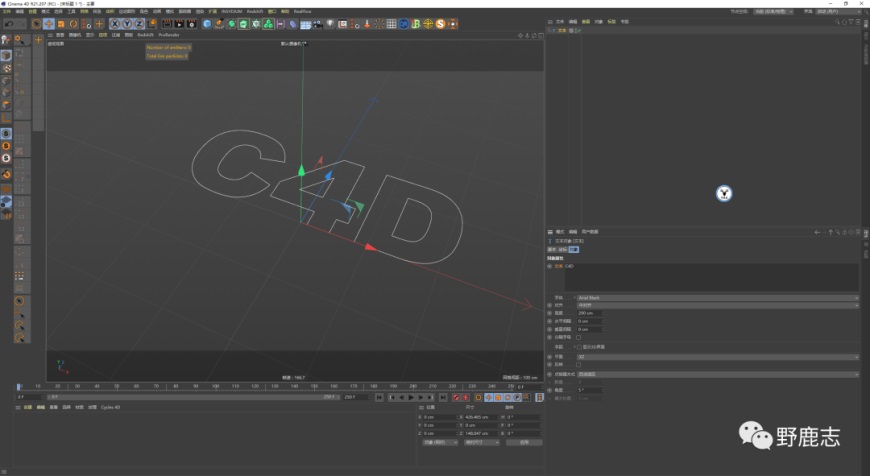
Task: Click the size X field 426.465 cm
Action: point(480,417)
